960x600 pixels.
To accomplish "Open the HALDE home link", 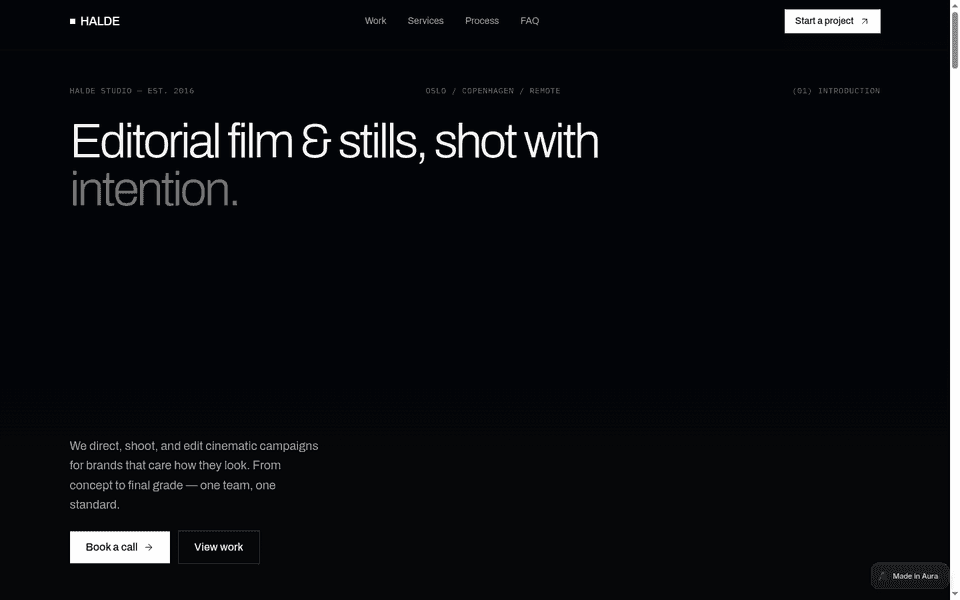I will [95, 21].
